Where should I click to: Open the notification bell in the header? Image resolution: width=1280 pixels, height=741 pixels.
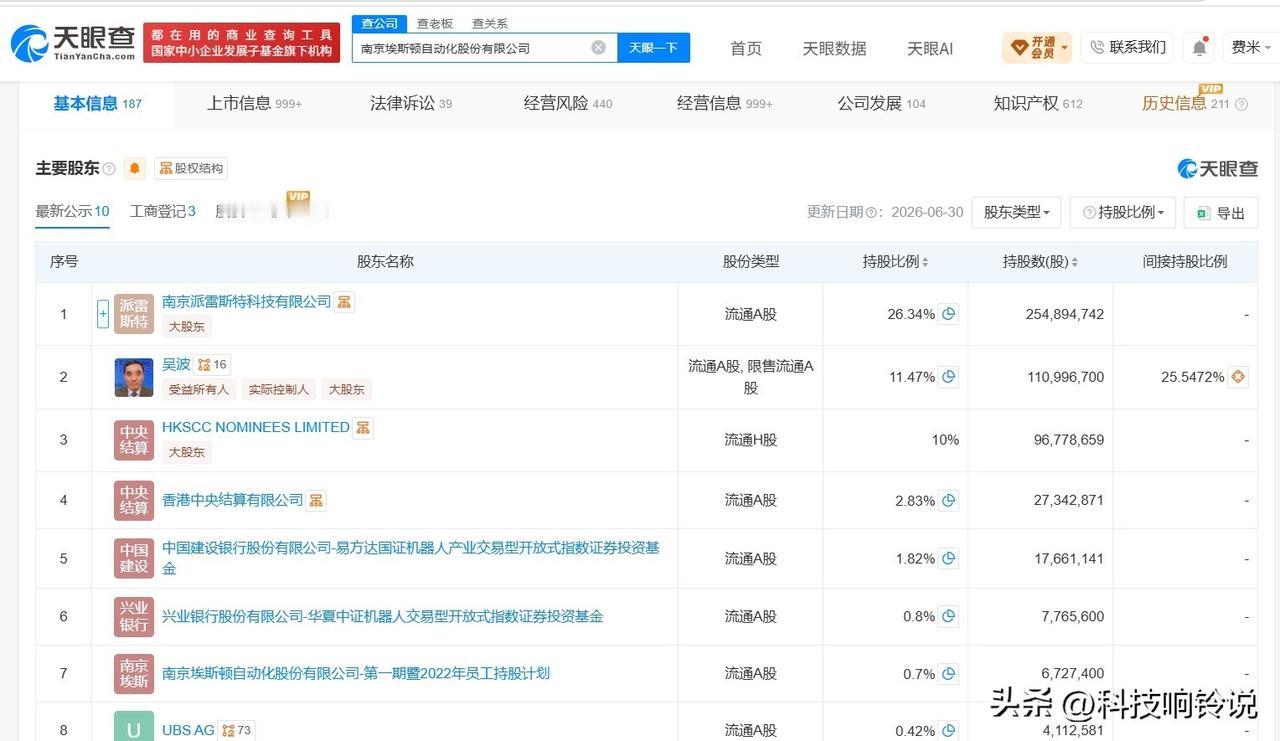tap(1199, 47)
